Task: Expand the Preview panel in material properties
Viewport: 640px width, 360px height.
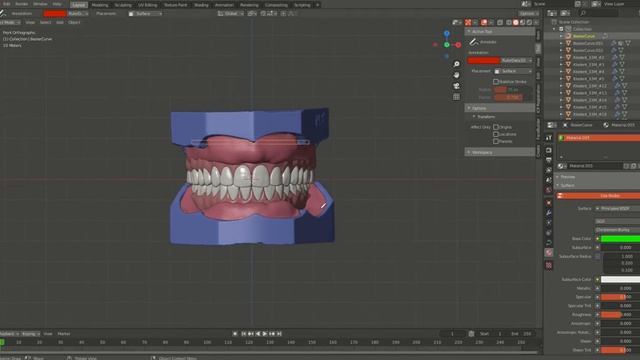Action: (x=558, y=177)
